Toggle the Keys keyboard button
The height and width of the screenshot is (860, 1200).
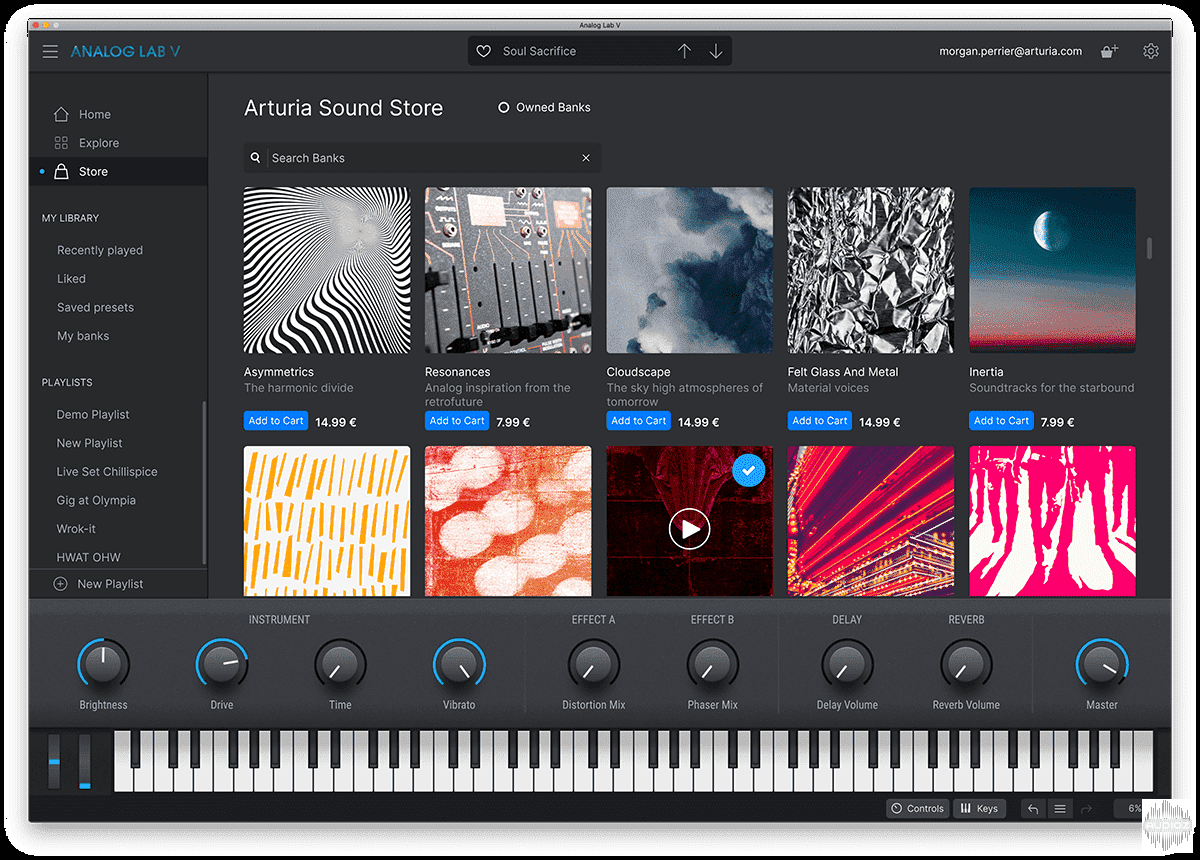click(979, 809)
